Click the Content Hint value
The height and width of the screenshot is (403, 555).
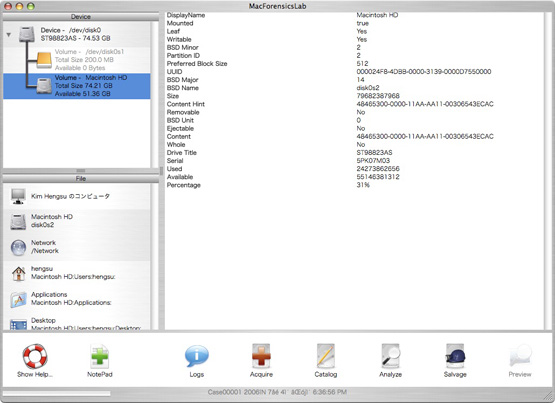(425, 104)
